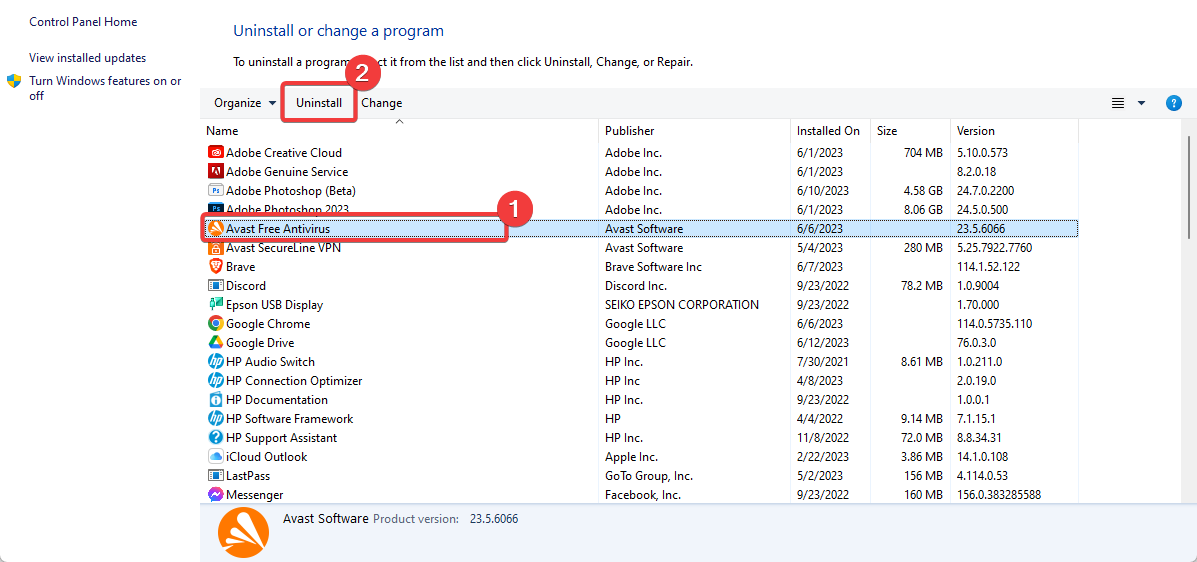
Task: Click the HP Software Framework icon
Action: (x=215, y=418)
